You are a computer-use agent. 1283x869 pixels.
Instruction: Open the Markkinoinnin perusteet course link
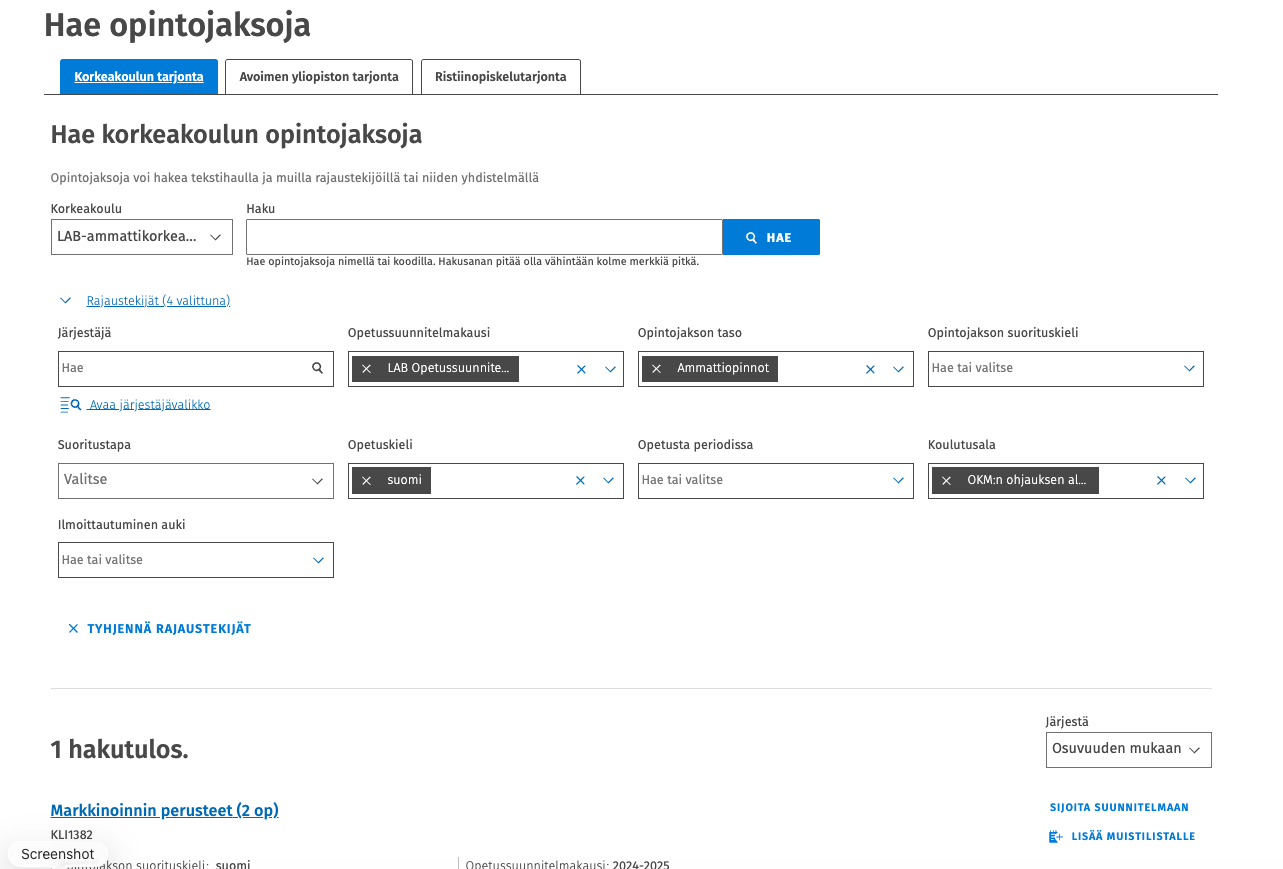click(164, 810)
